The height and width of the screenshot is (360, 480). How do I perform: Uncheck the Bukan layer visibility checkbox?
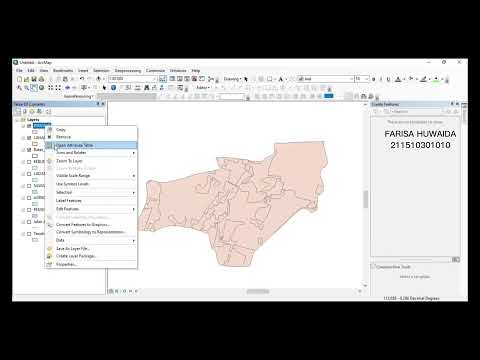click(29, 150)
